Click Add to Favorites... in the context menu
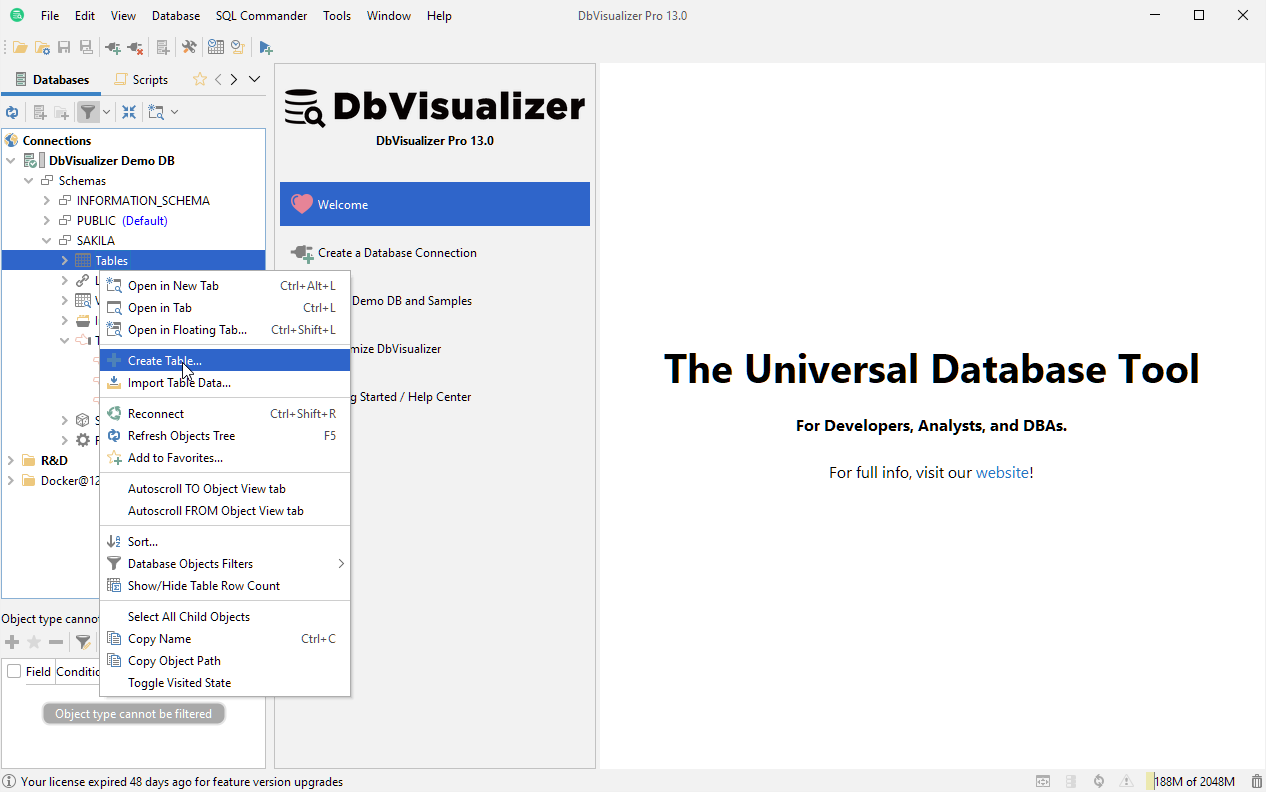This screenshot has width=1266, height=792. [225, 457]
